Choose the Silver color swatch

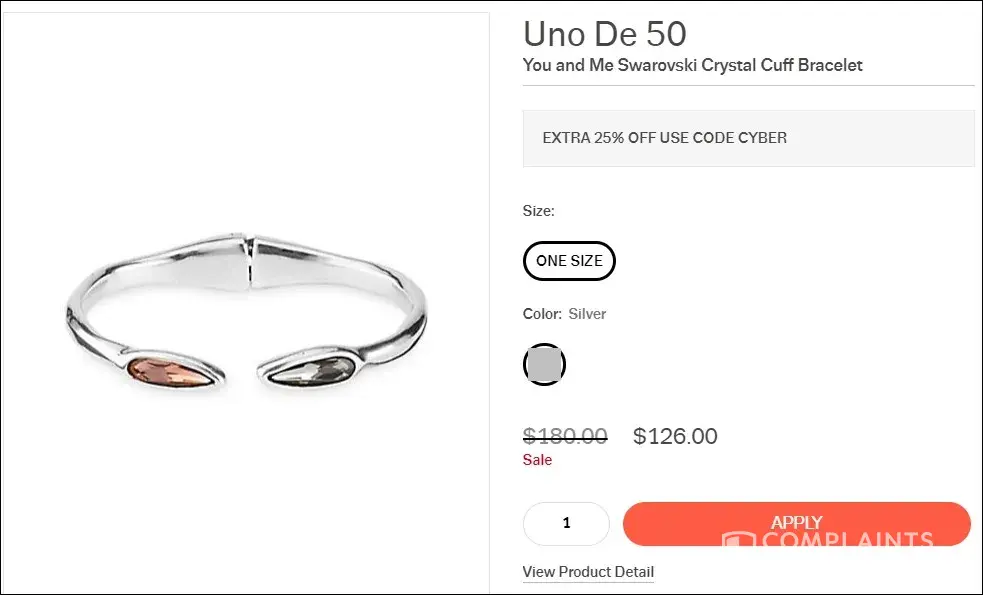pos(544,364)
